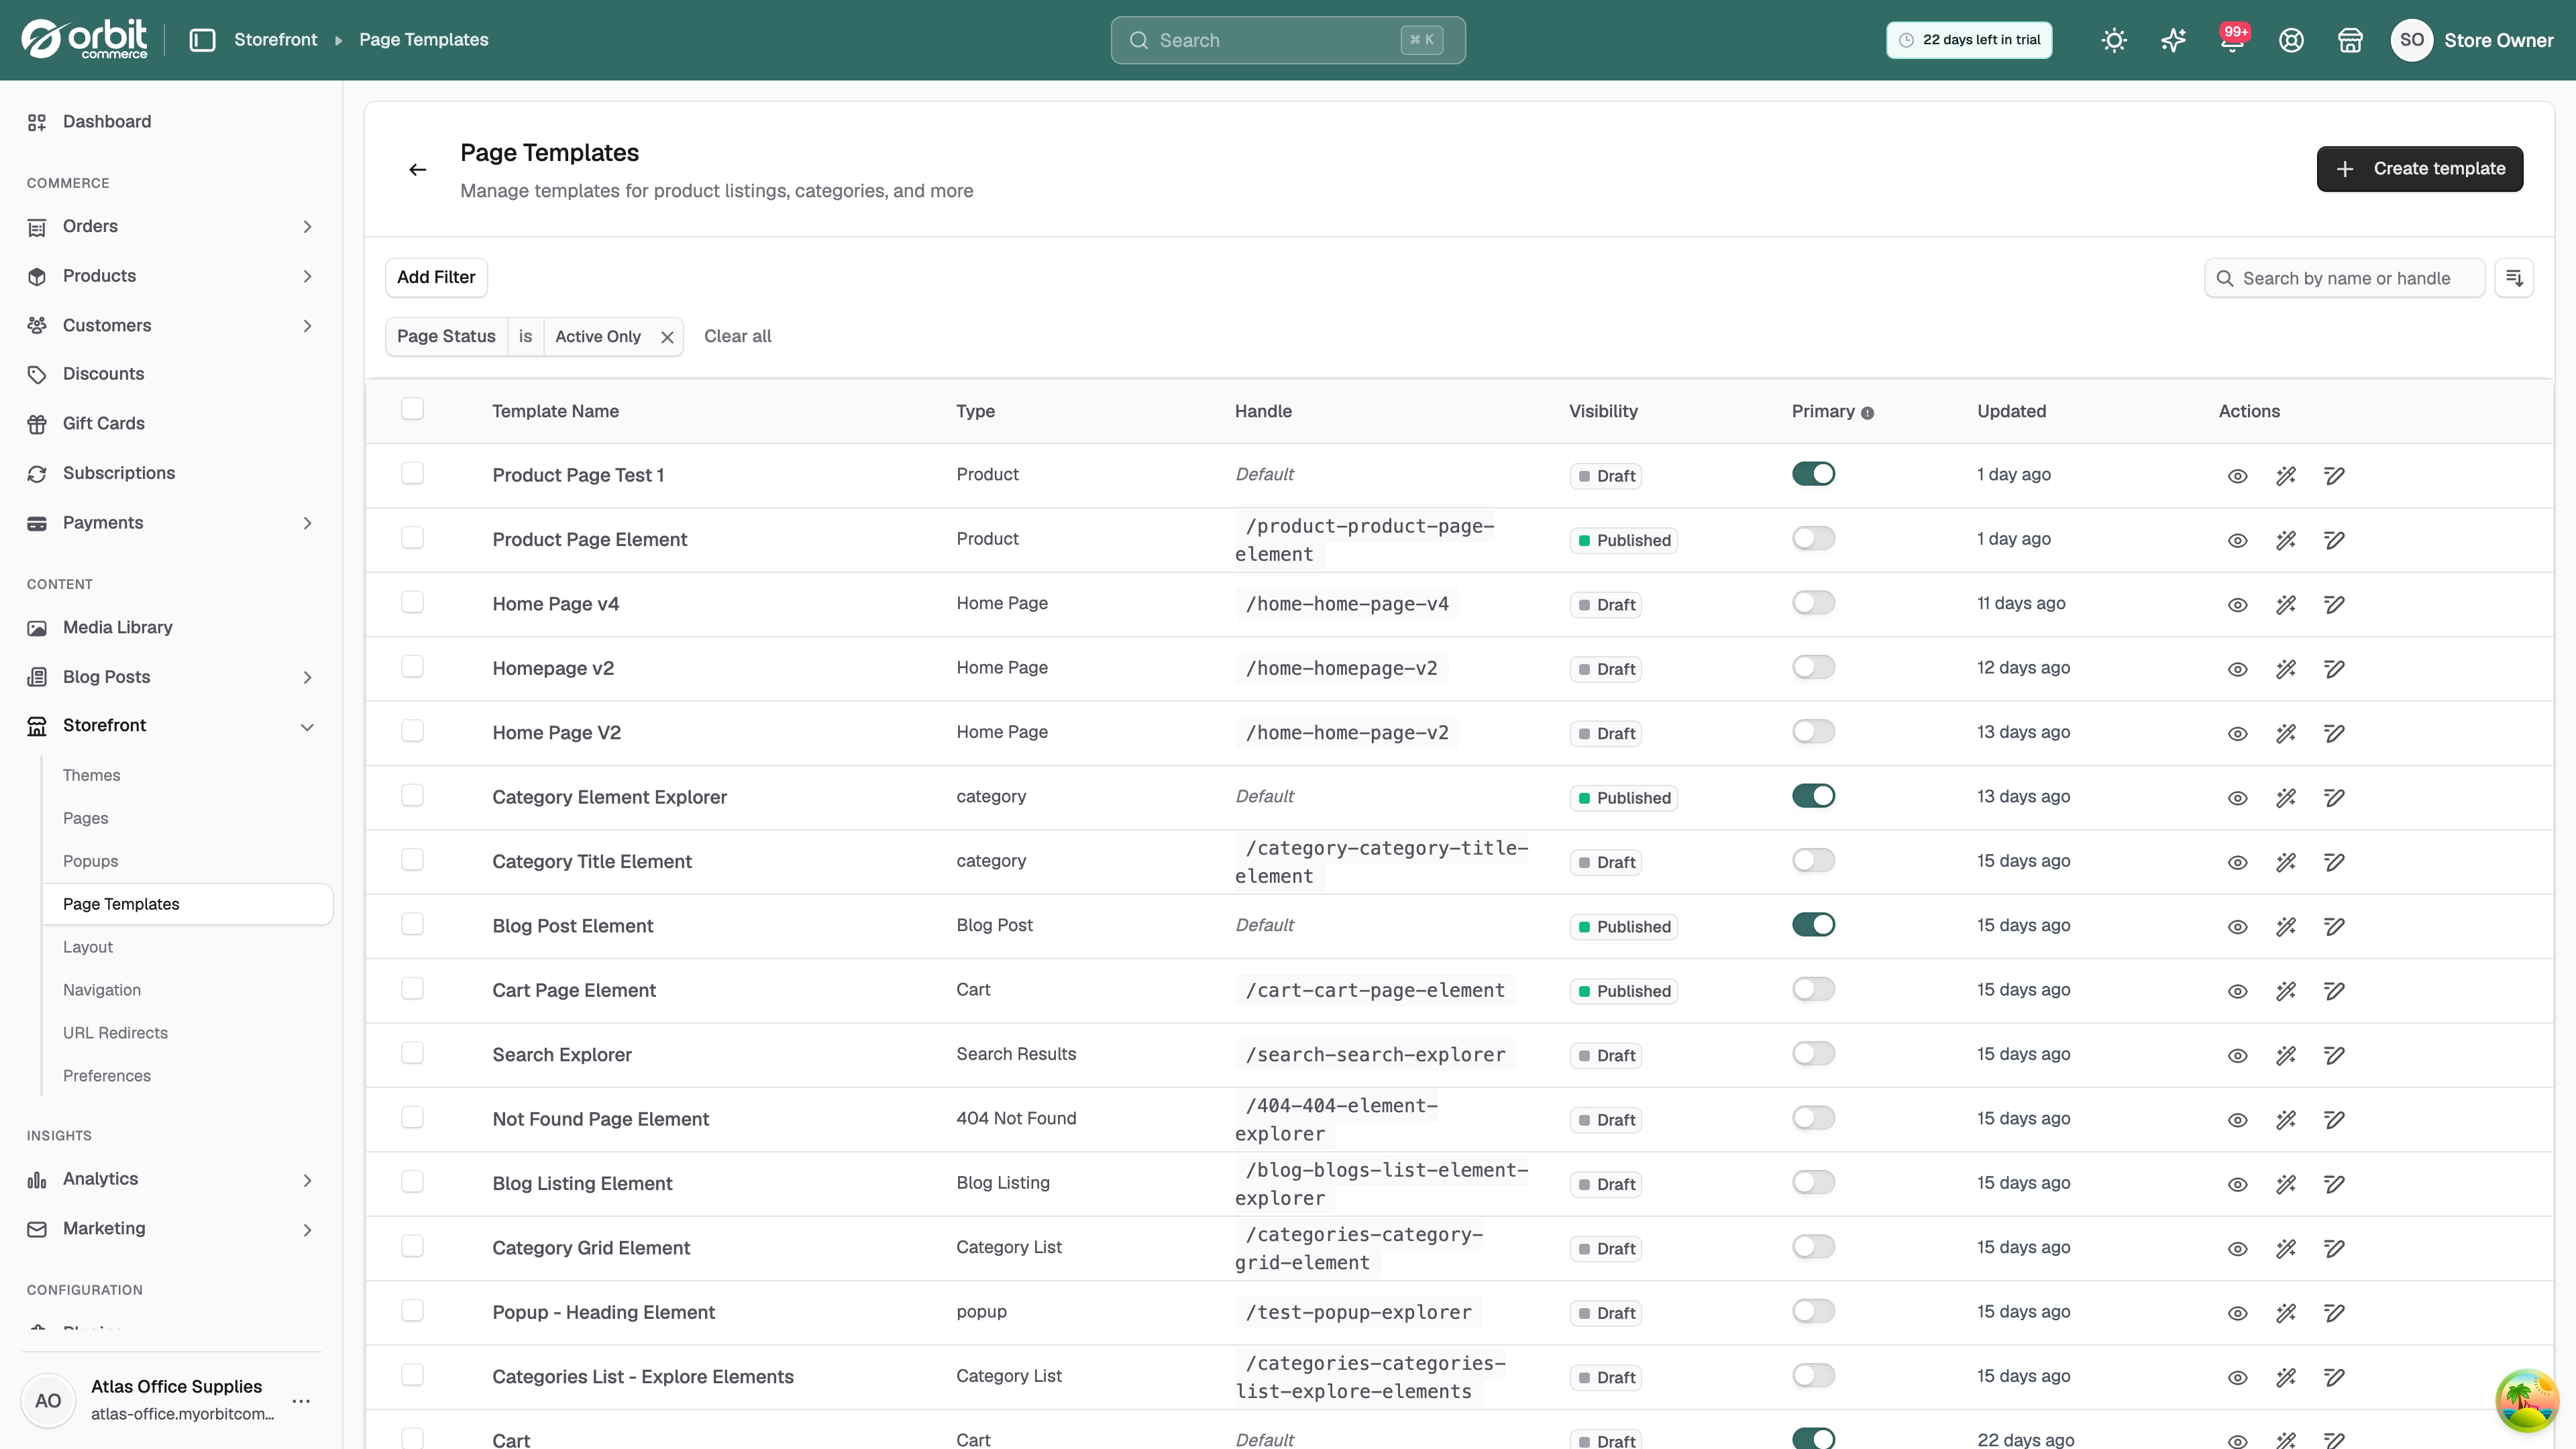The image size is (2576, 1449).
Task: Go back using the arrow beside Page Templates
Action: click(418, 170)
